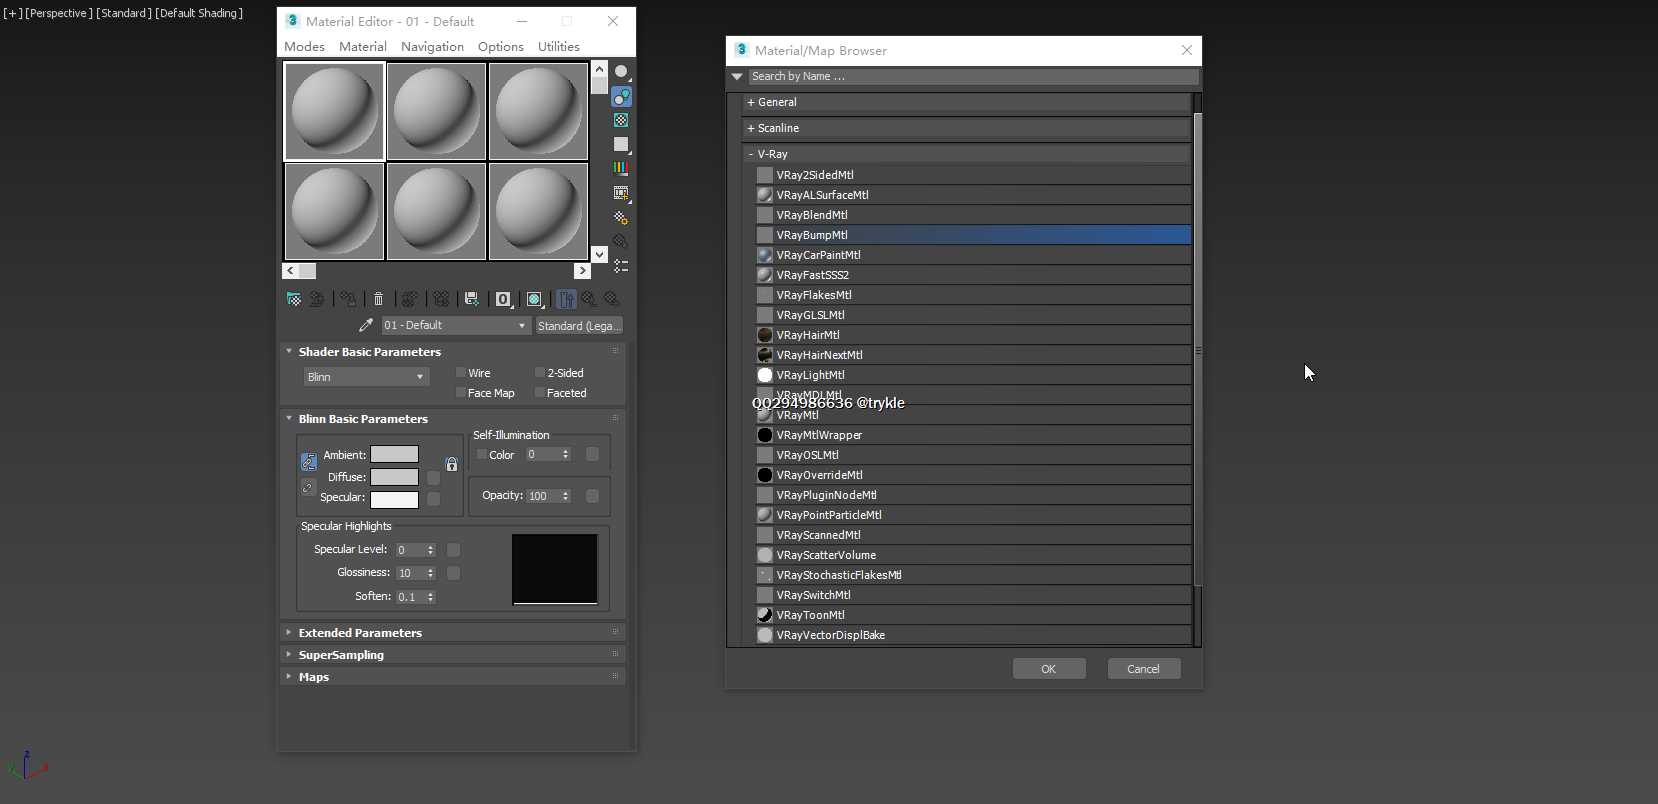
Task: Enable Self-Illumination Color checkbox
Action: click(x=482, y=455)
